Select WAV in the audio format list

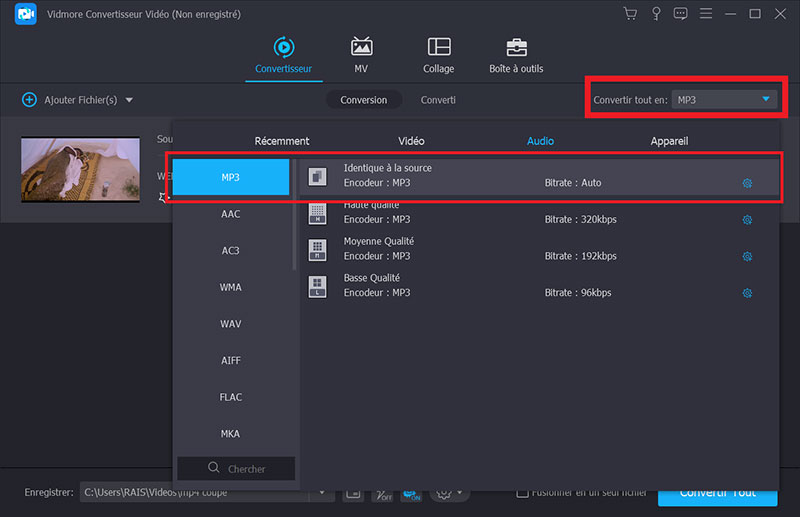tap(231, 324)
